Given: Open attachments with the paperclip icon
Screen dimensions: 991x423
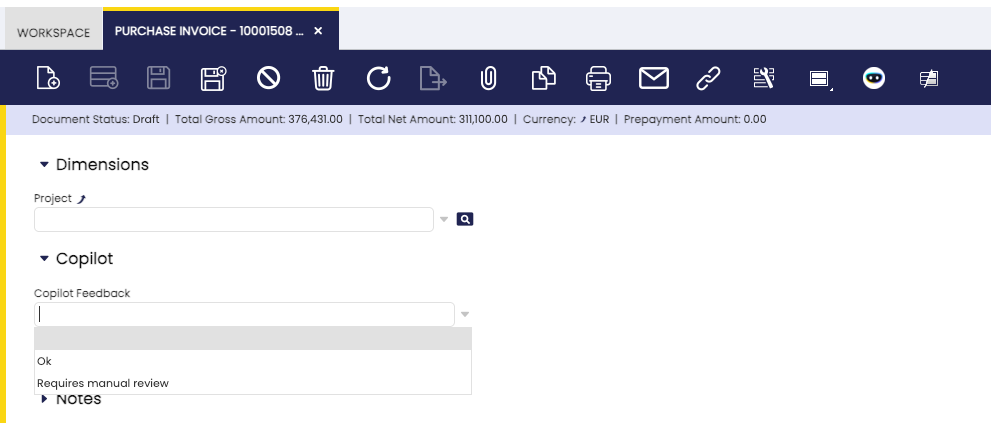Looking at the screenshot, I should [x=488, y=78].
